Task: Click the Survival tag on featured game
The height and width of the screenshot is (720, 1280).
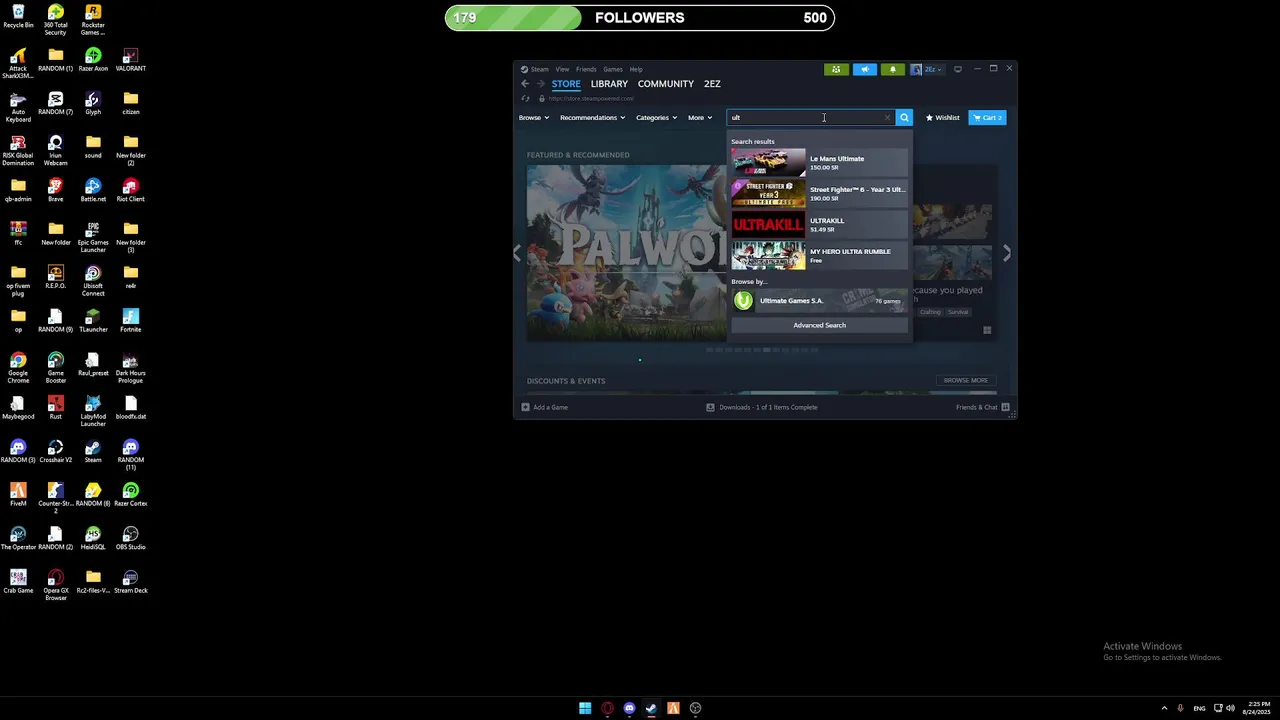Action: 958,312
